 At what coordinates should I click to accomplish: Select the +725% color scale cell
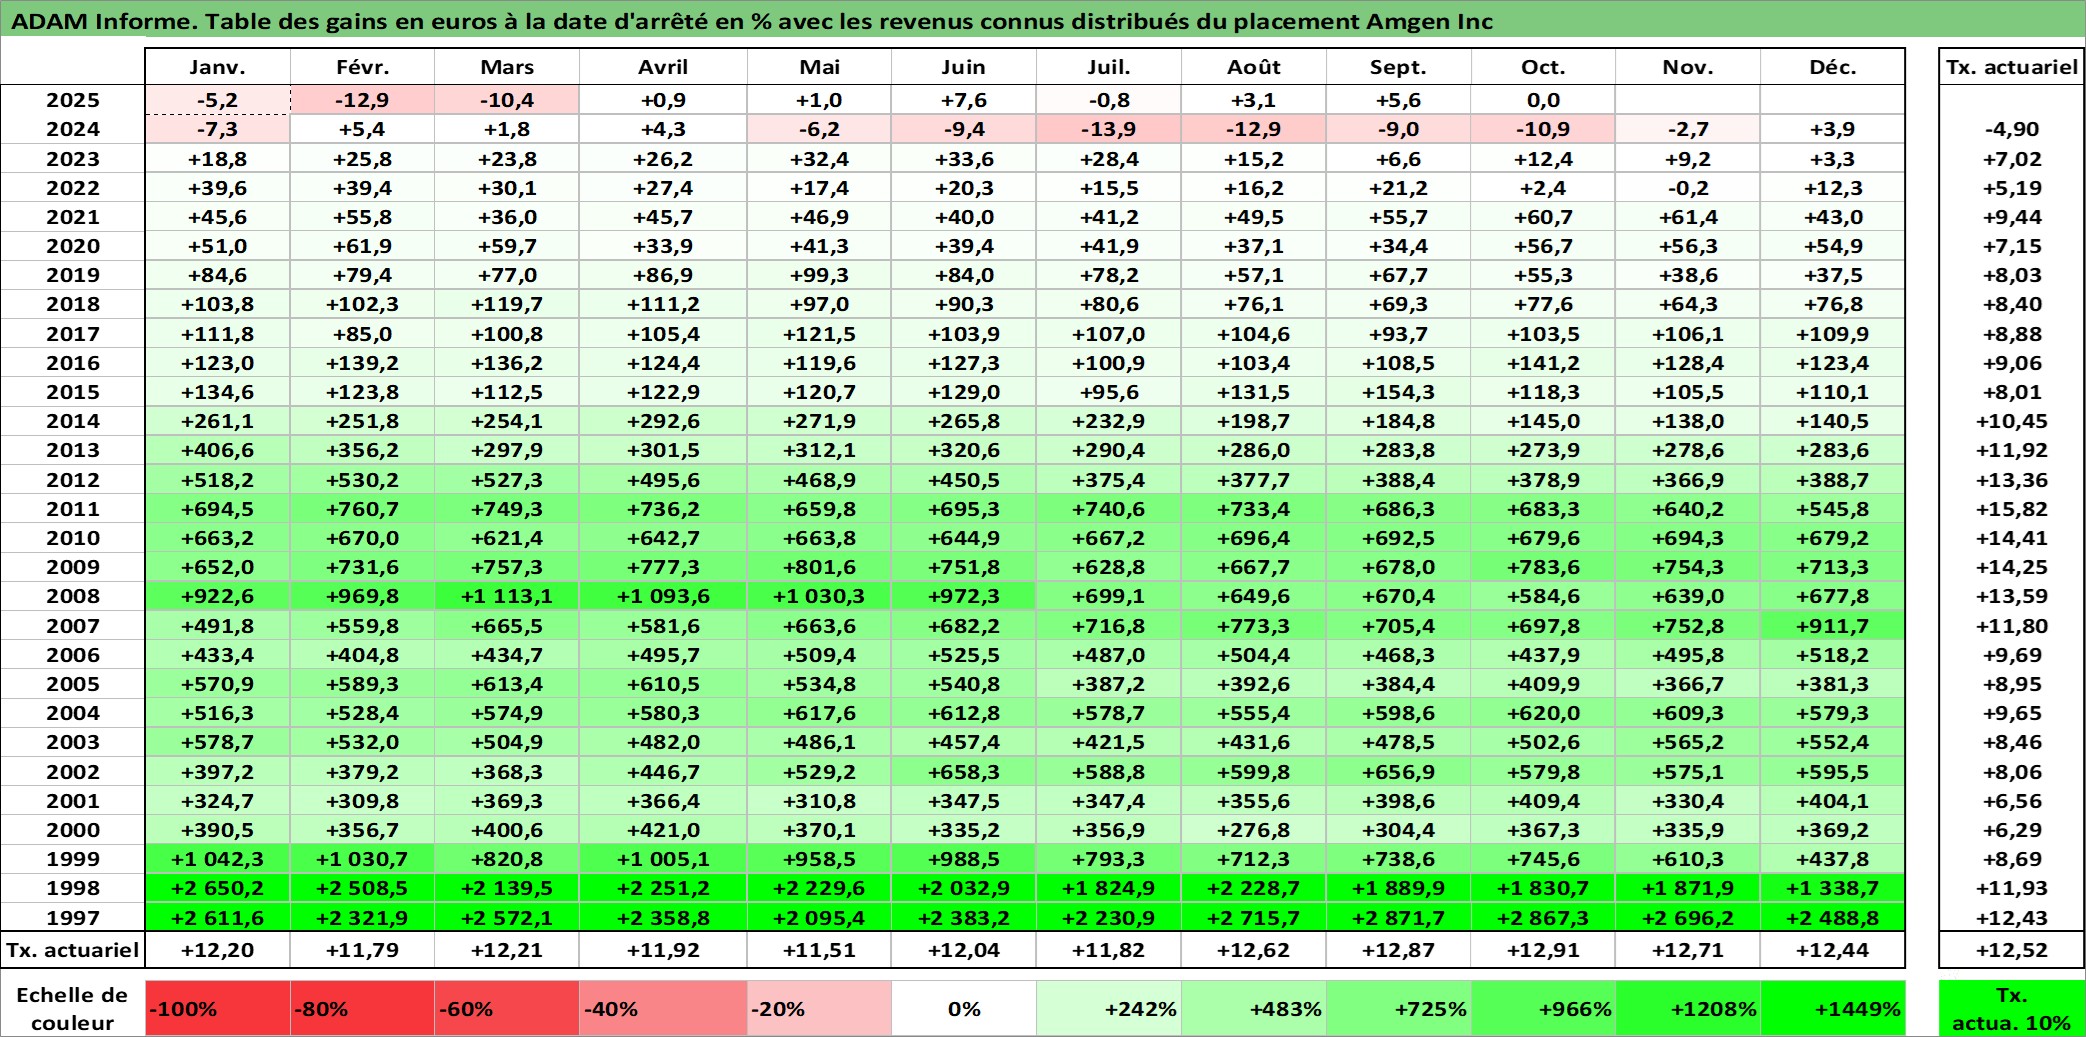coord(1398,1008)
